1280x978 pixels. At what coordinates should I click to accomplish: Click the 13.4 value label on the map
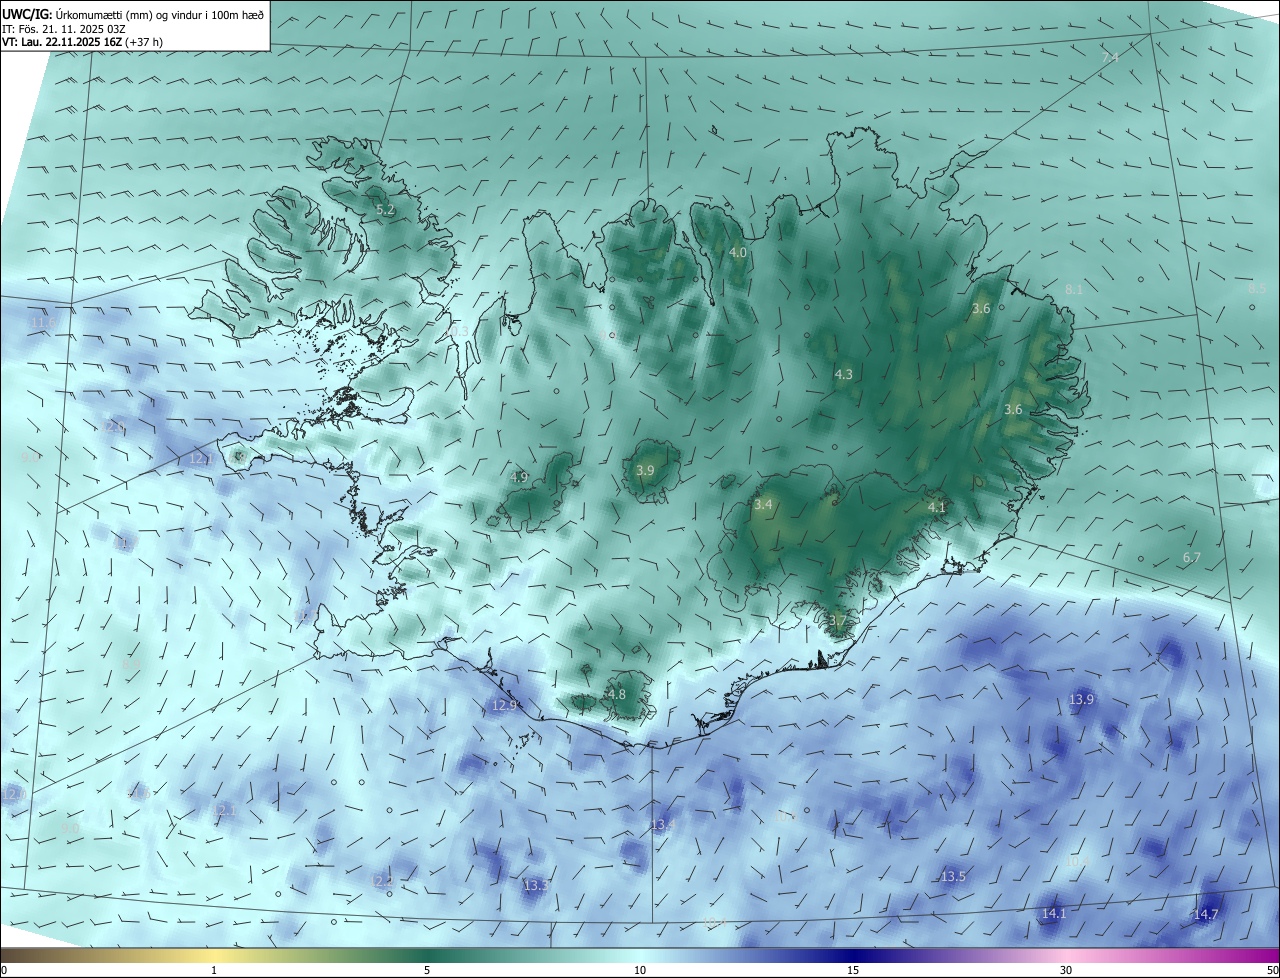tap(663, 824)
